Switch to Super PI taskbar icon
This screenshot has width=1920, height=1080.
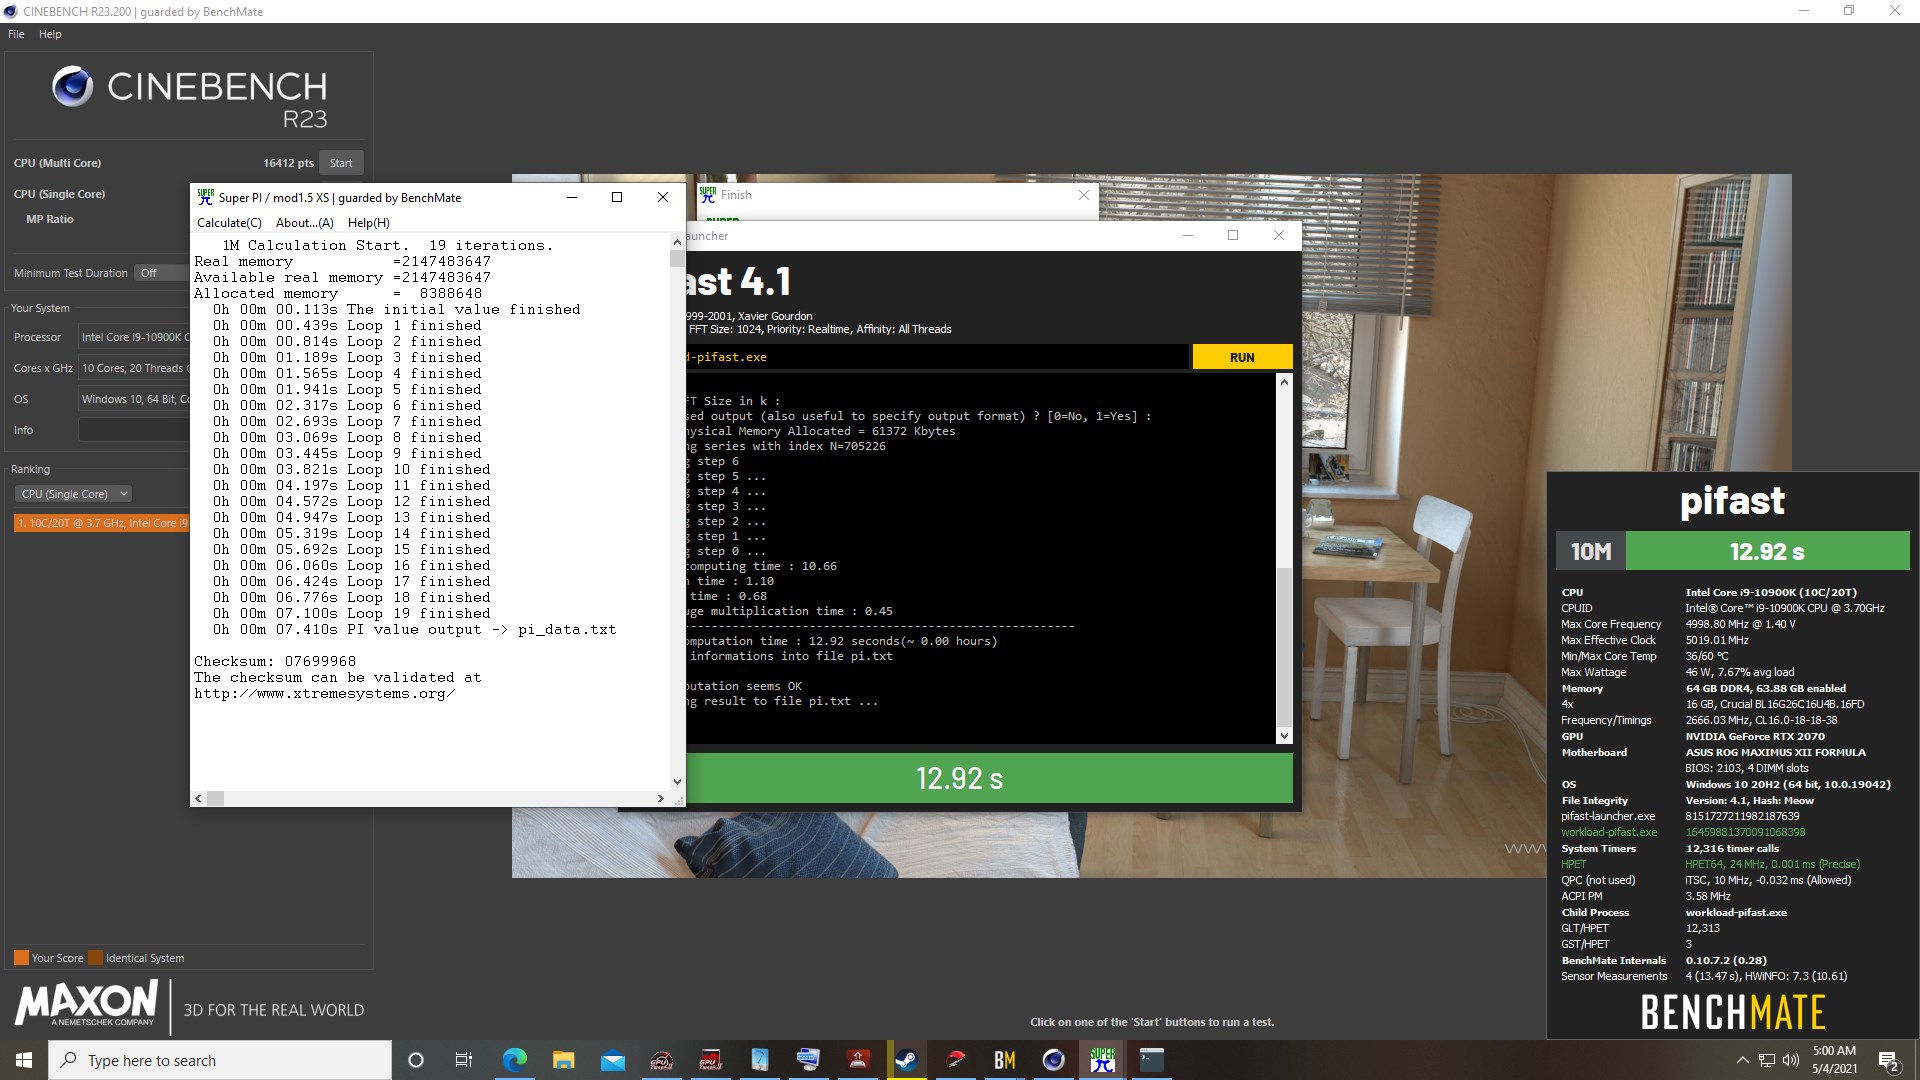[1102, 1060]
